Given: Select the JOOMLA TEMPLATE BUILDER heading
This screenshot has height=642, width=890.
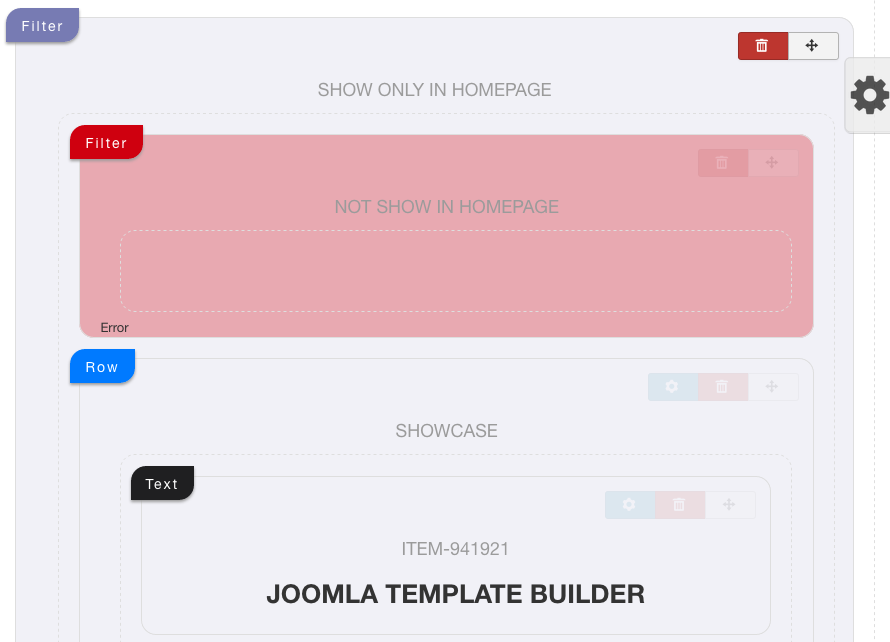Looking at the screenshot, I should (x=456, y=594).
